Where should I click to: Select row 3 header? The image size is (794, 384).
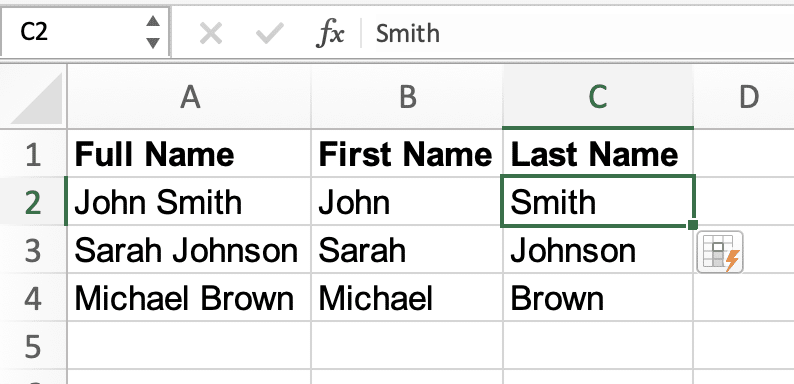[33, 250]
